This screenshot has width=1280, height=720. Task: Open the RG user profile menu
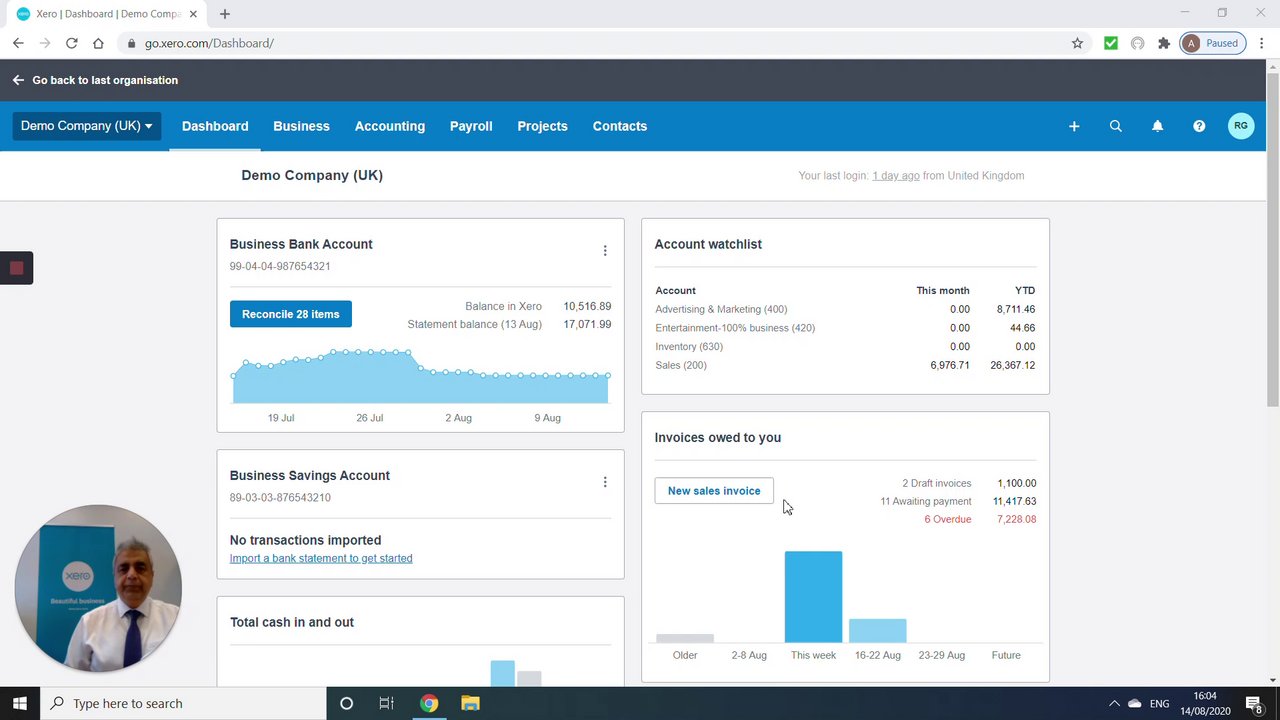(1241, 126)
